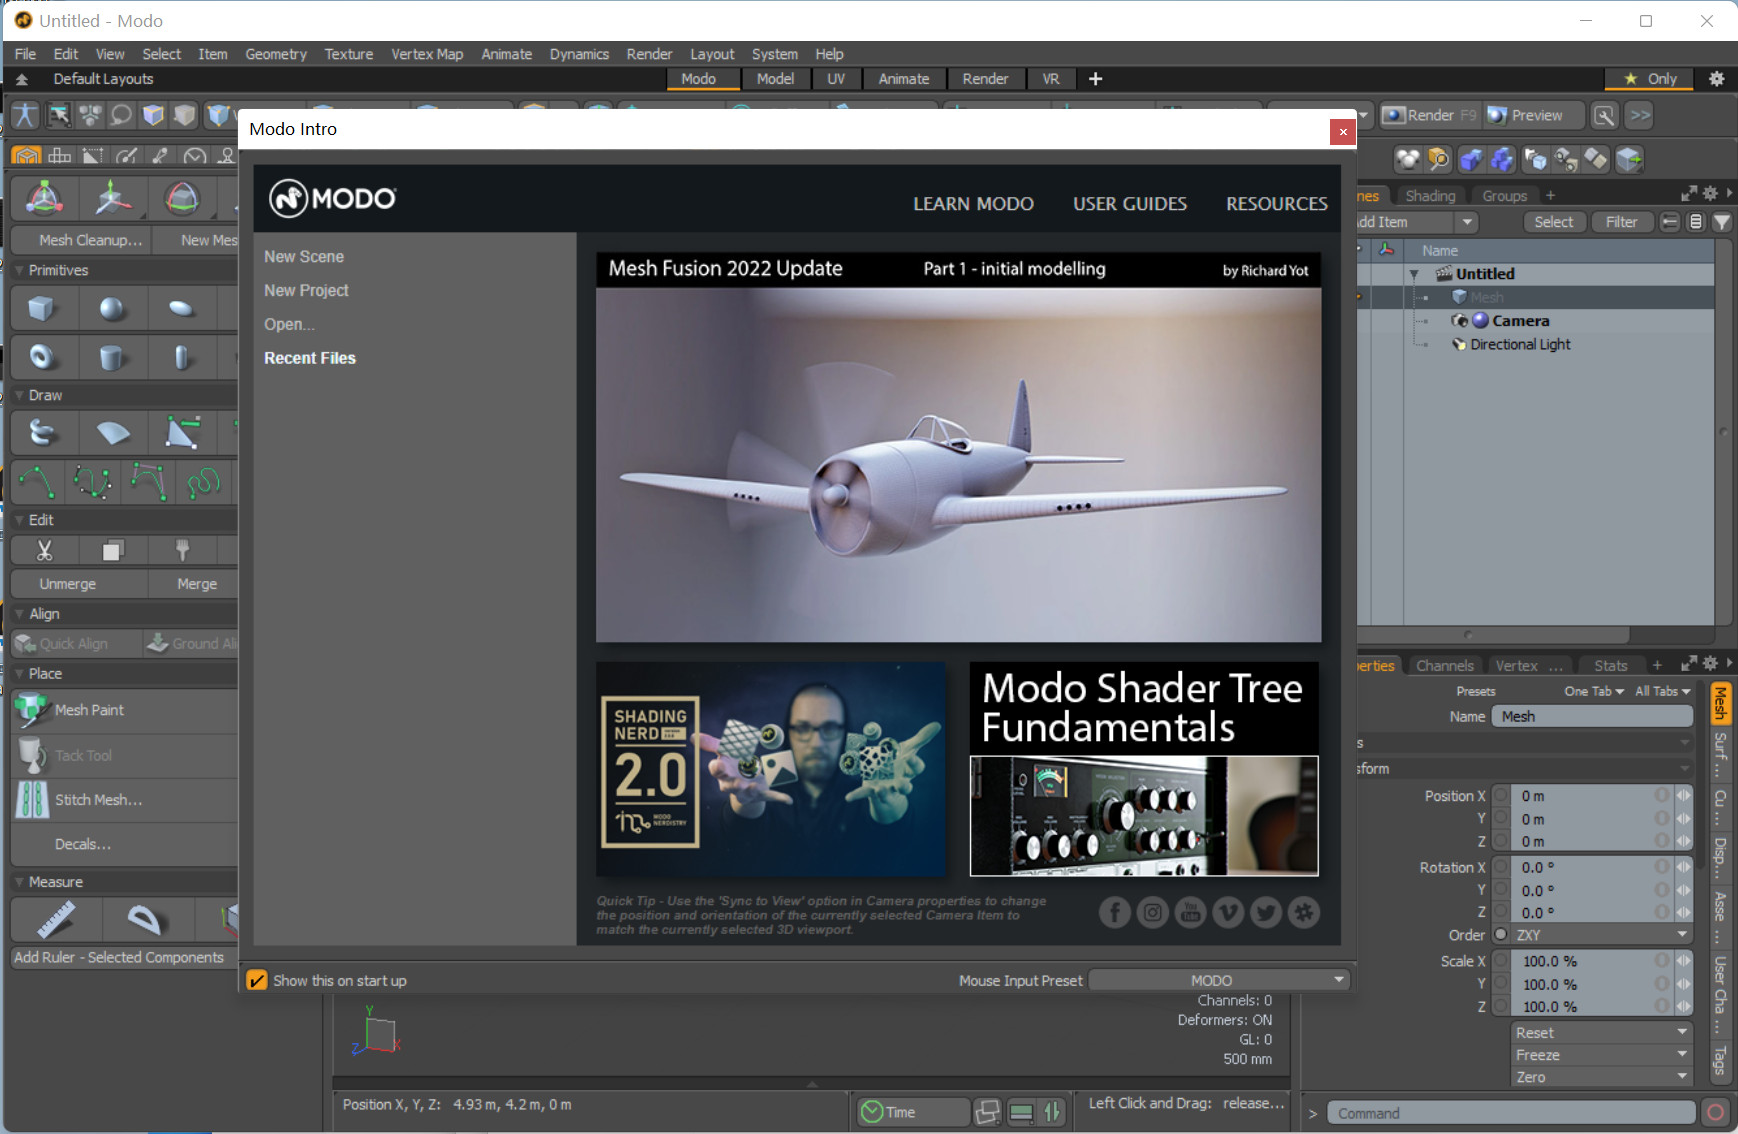1738x1134 pixels.
Task: Select the Bezier curve draw tool
Action: pos(92,482)
